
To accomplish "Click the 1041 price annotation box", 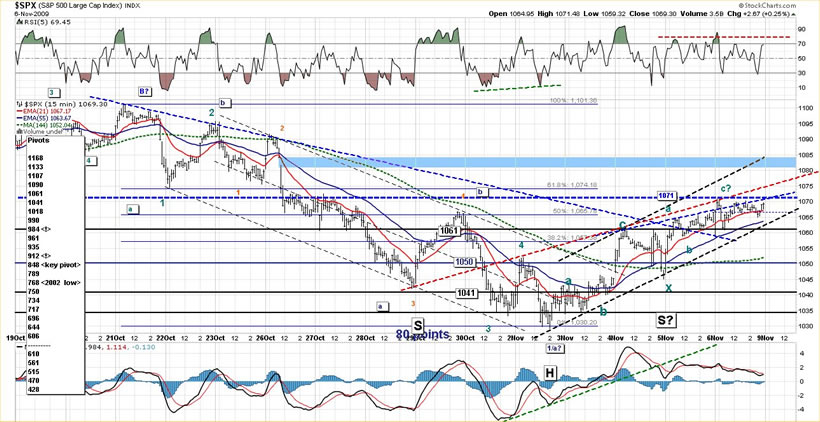I will (x=466, y=292).
